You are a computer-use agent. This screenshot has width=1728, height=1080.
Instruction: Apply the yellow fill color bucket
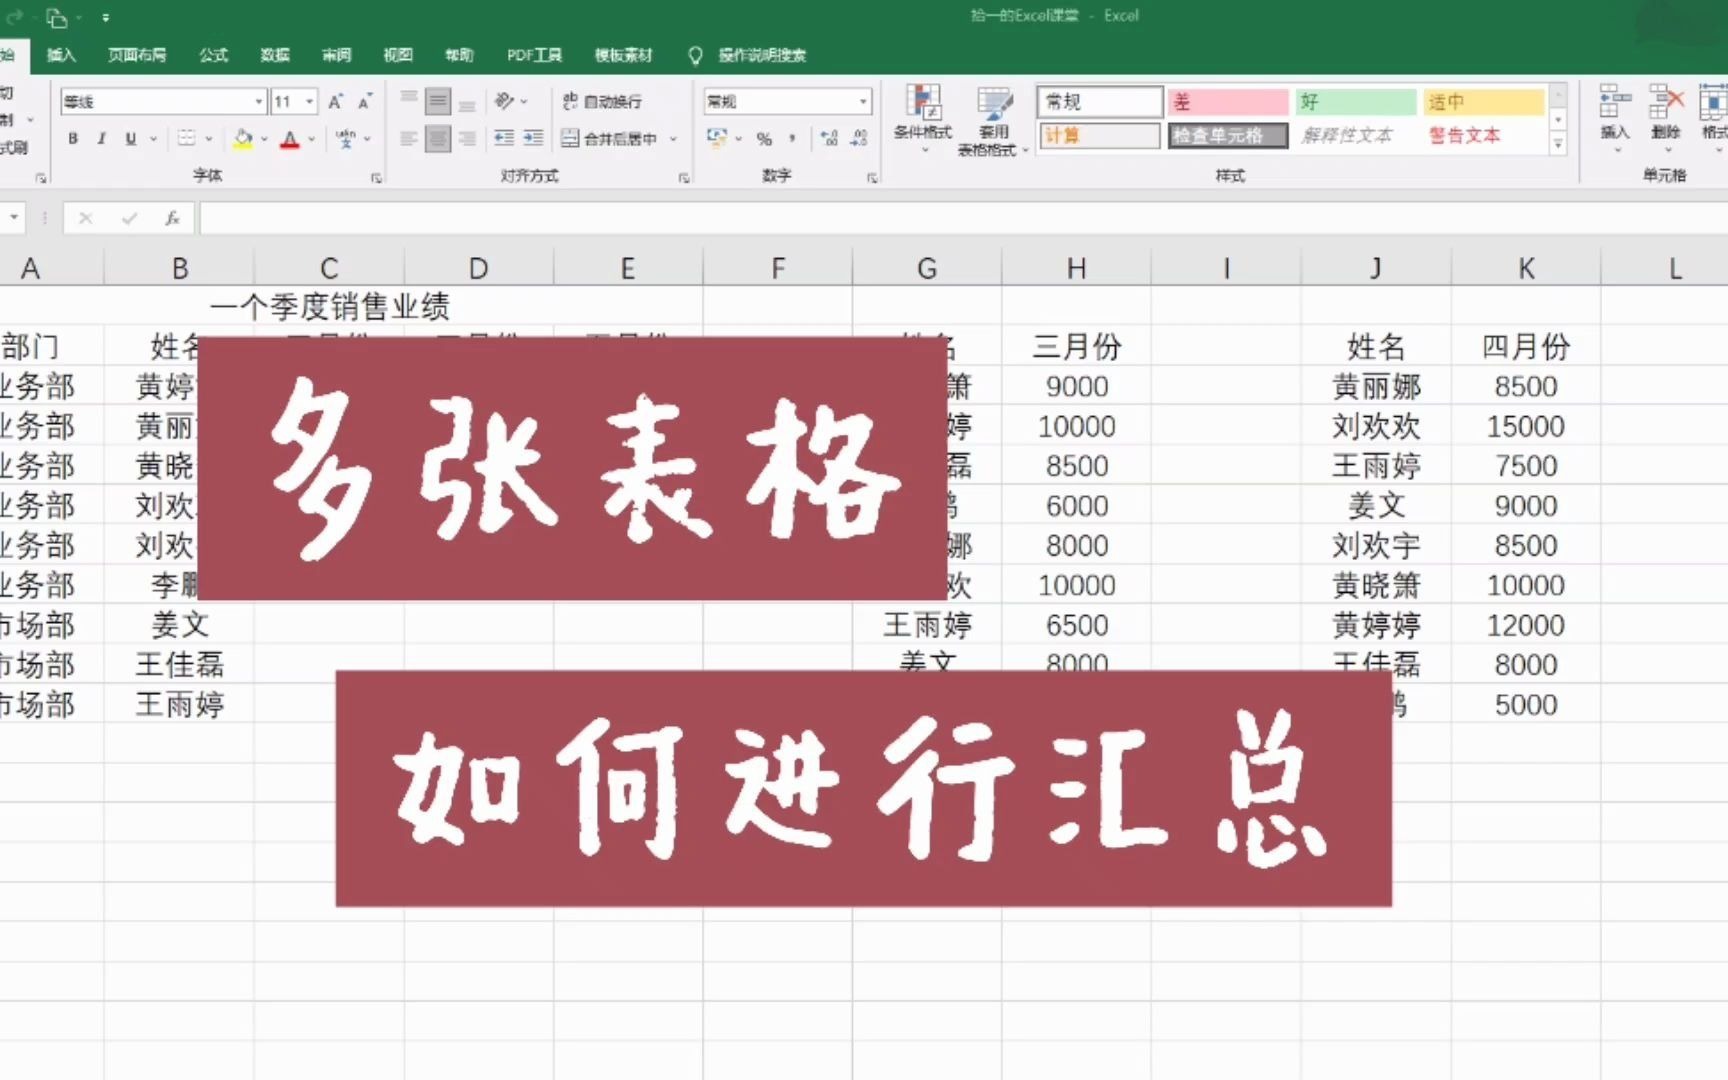[x=242, y=138]
